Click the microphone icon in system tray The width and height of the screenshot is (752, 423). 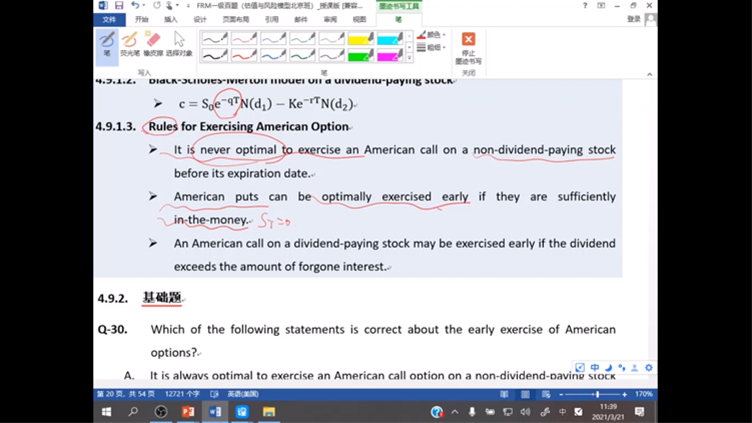click(472, 411)
